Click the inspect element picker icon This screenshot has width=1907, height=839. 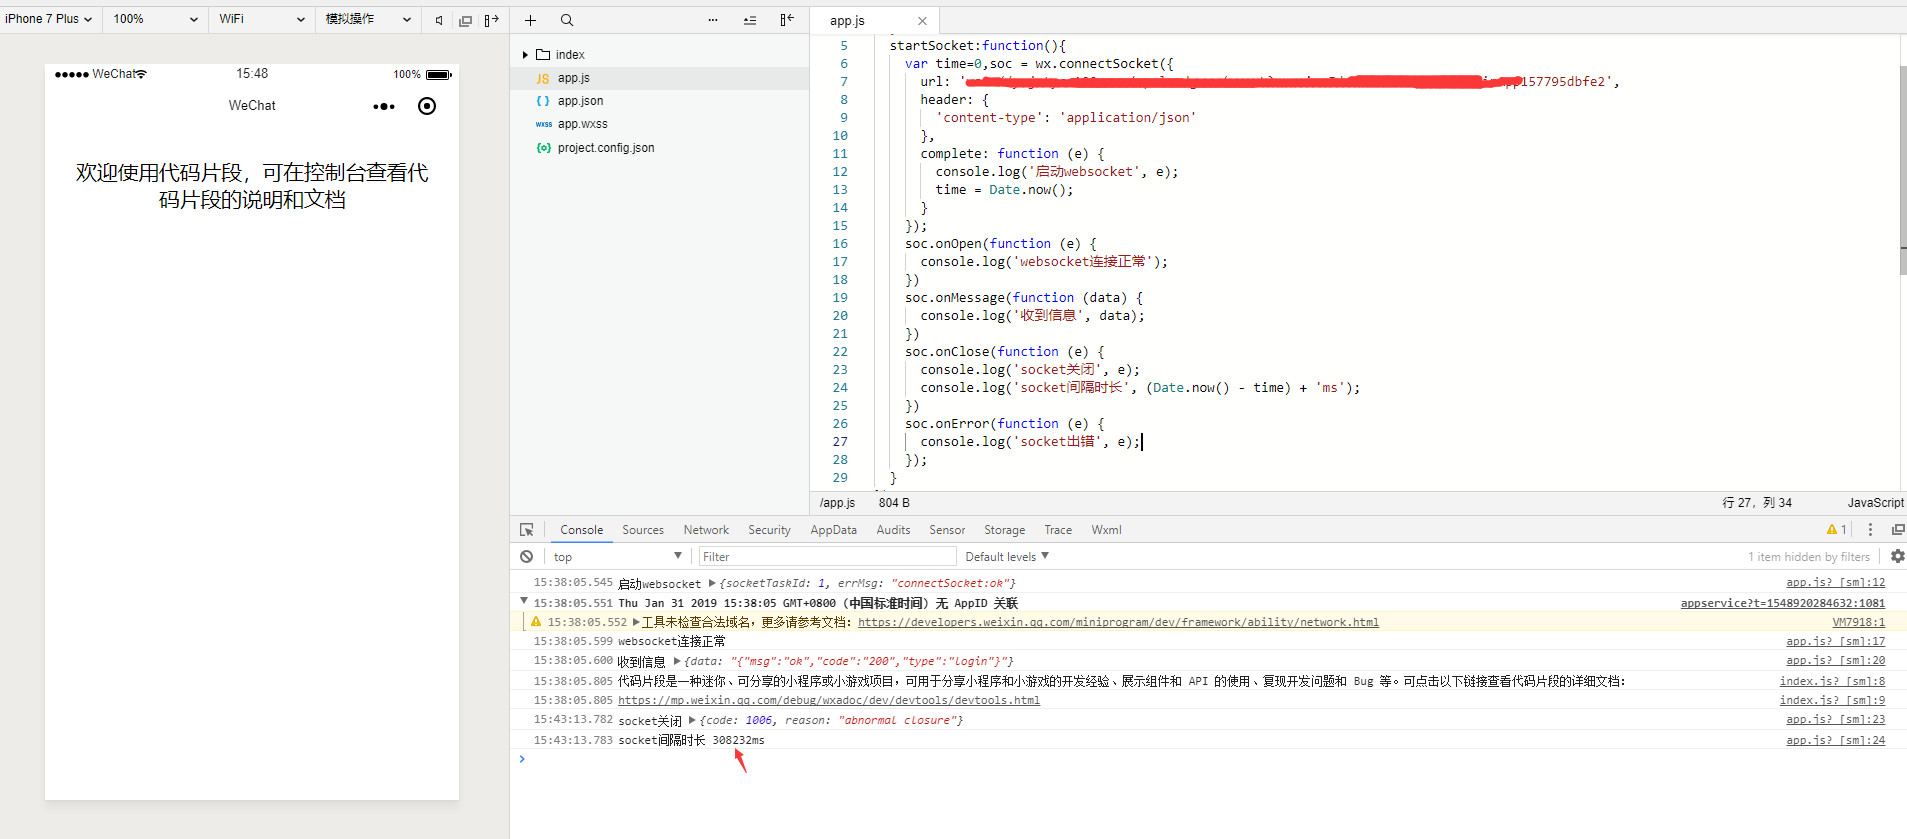[527, 530]
